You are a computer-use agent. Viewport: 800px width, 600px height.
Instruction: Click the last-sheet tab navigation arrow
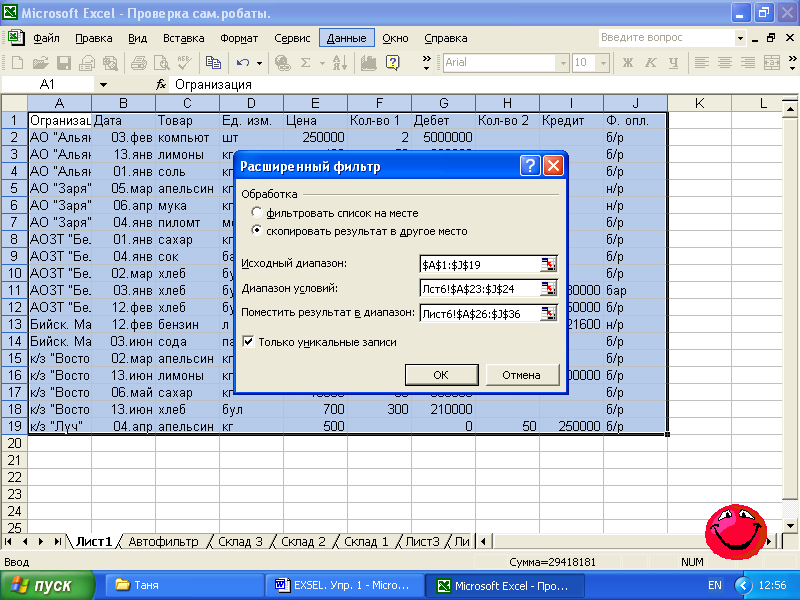pyautogui.click(x=58, y=541)
